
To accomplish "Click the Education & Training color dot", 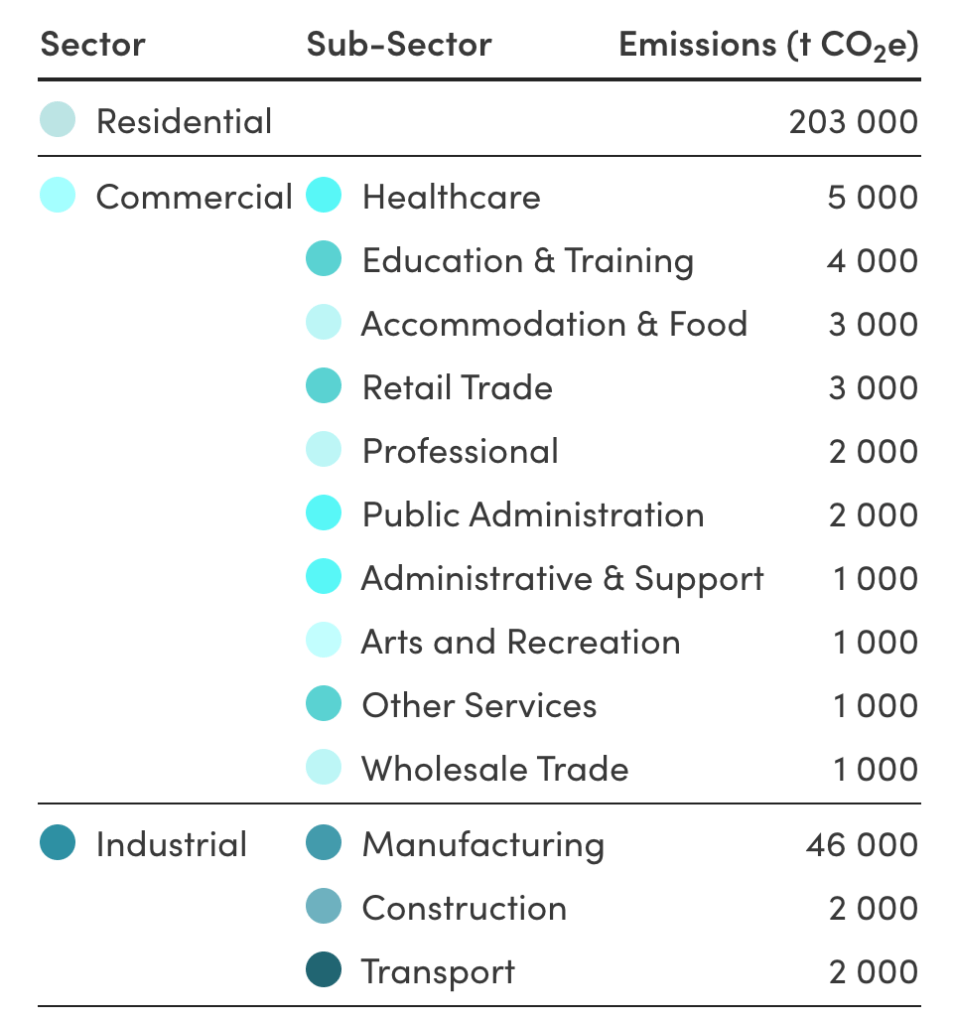I will point(324,260).
